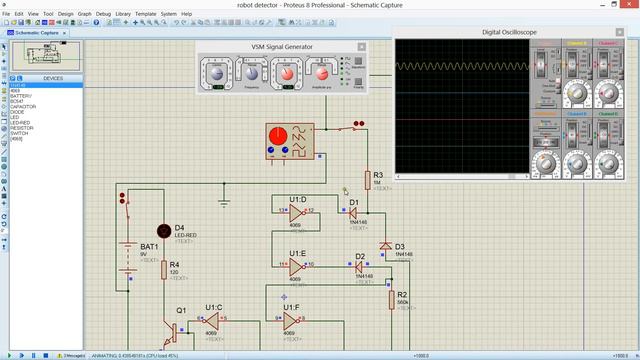Image resolution: width=640 pixels, height=360 pixels.
Task: Select BATTERY in the devices list
Action: tap(46, 96)
